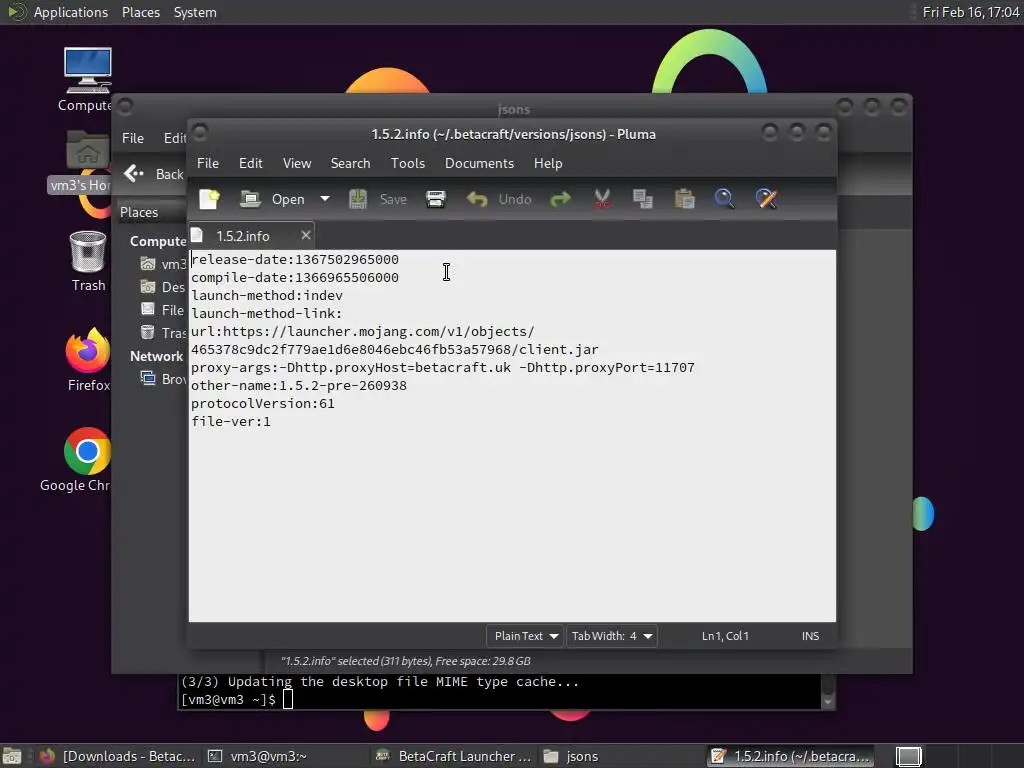Click the 1.5.2.info Pluma taskbar item
Image resolution: width=1024 pixels, height=768 pixels.
790,756
